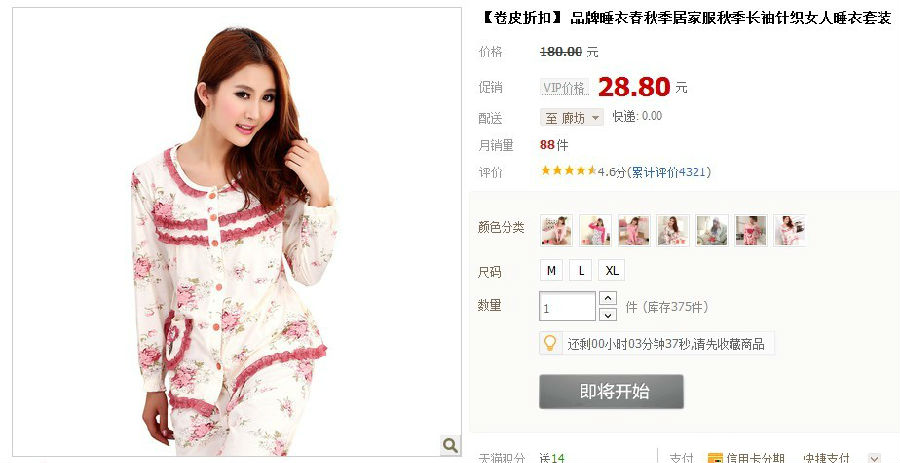
Task: Select size L
Action: (x=581, y=270)
